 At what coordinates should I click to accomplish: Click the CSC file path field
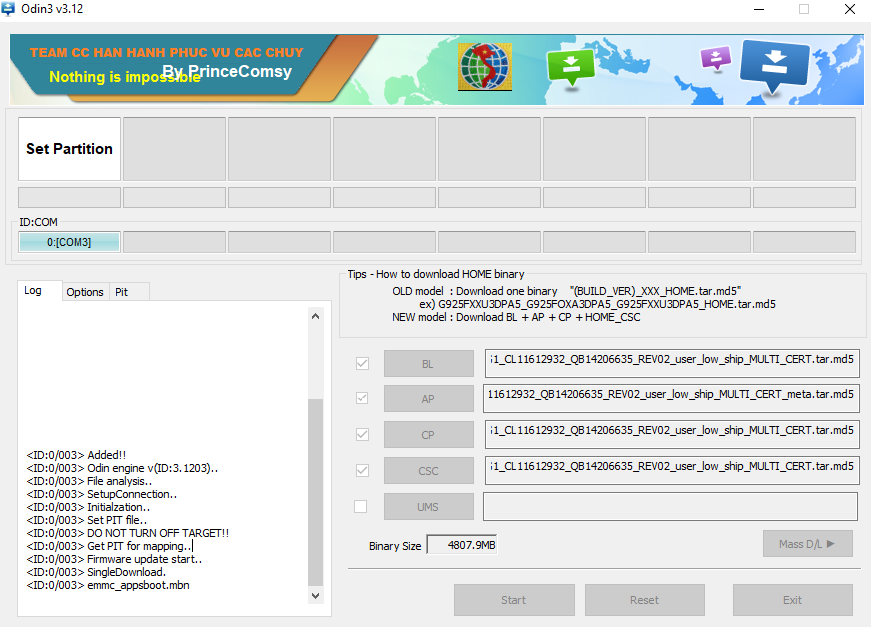672,470
